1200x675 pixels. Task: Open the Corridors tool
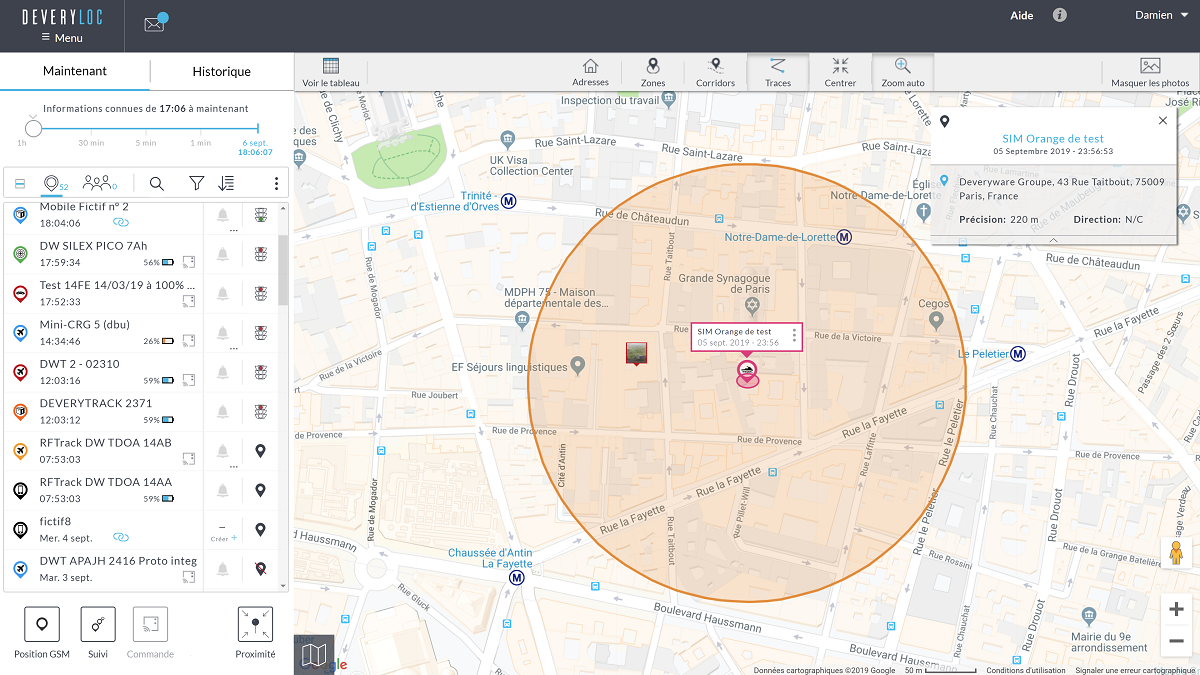(x=715, y=72)
